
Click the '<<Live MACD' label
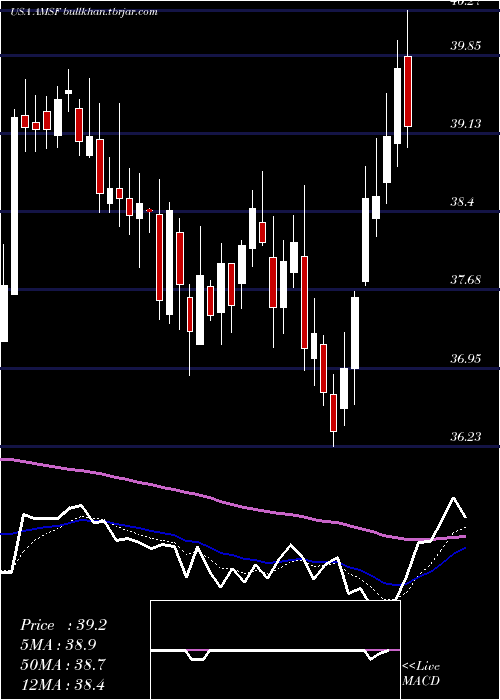coord(421,673)
